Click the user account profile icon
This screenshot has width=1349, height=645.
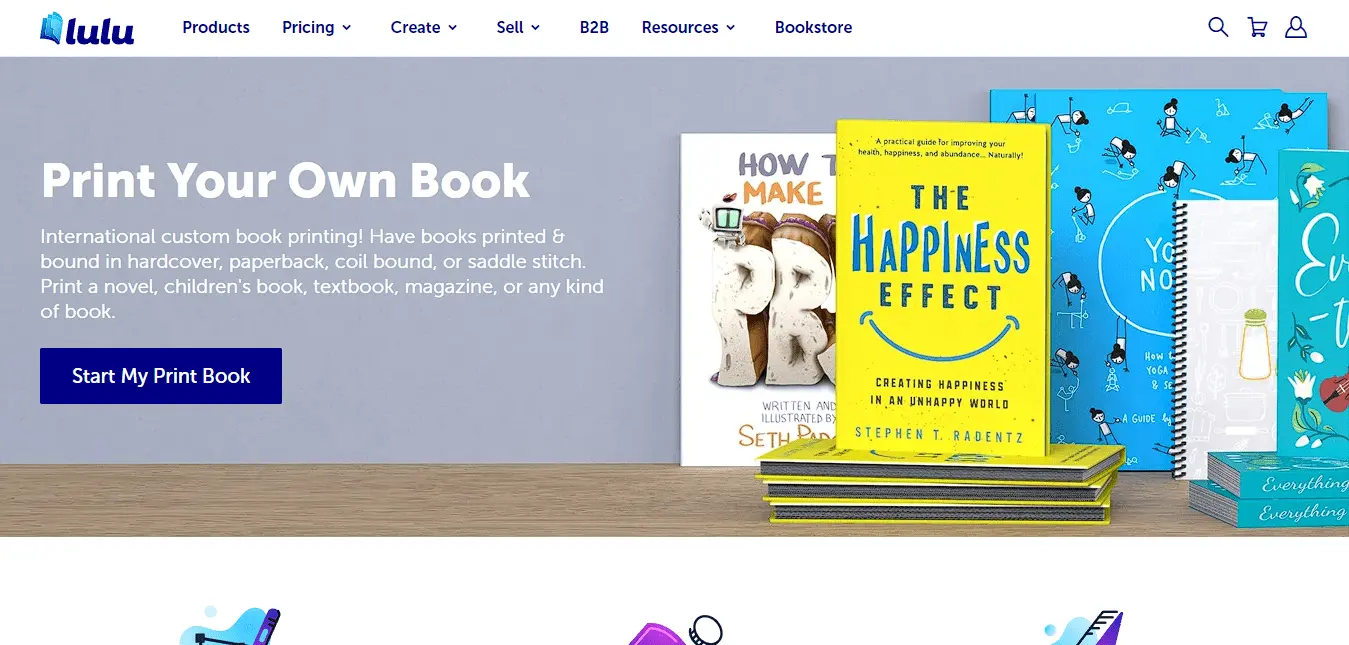1295,27
